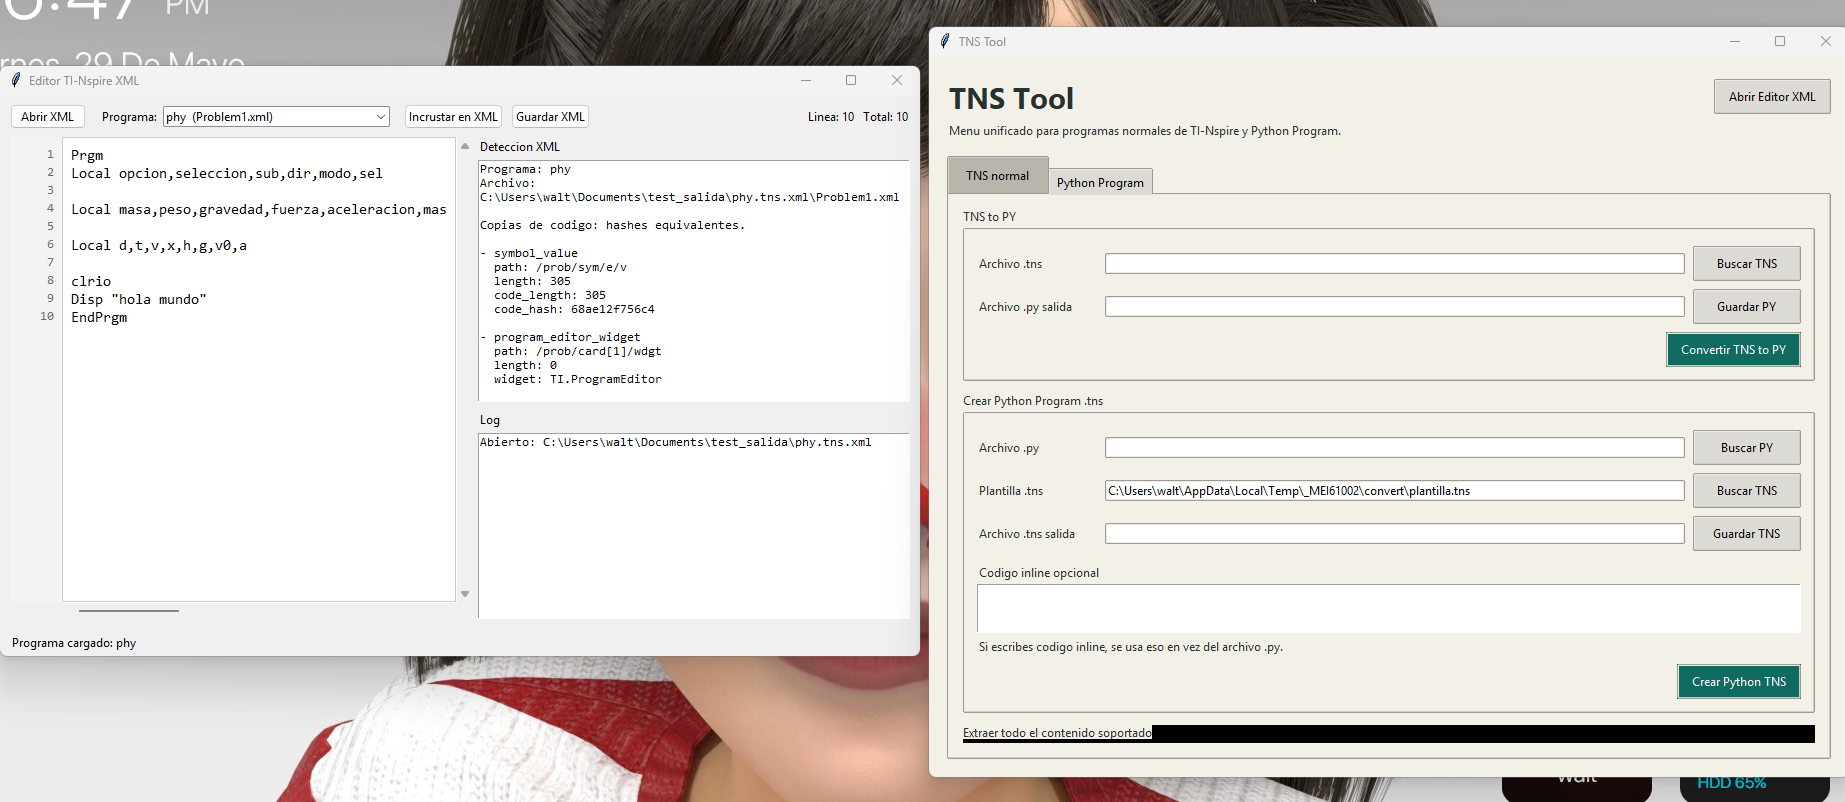This screenshot has width=1845, height=802.
Task: Click "path: /prob/card[1]/wdgt" line
Action: click(x=577, y=351)
